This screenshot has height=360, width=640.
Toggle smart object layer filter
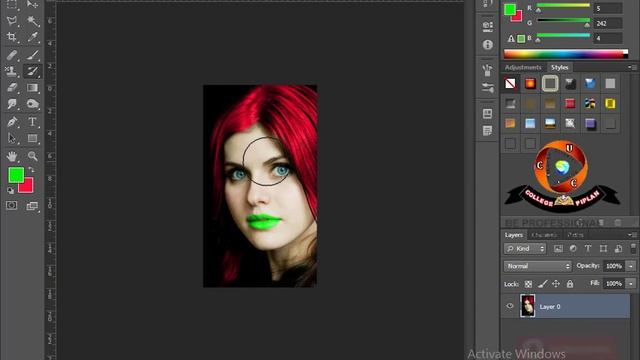(x=618, y=249)
